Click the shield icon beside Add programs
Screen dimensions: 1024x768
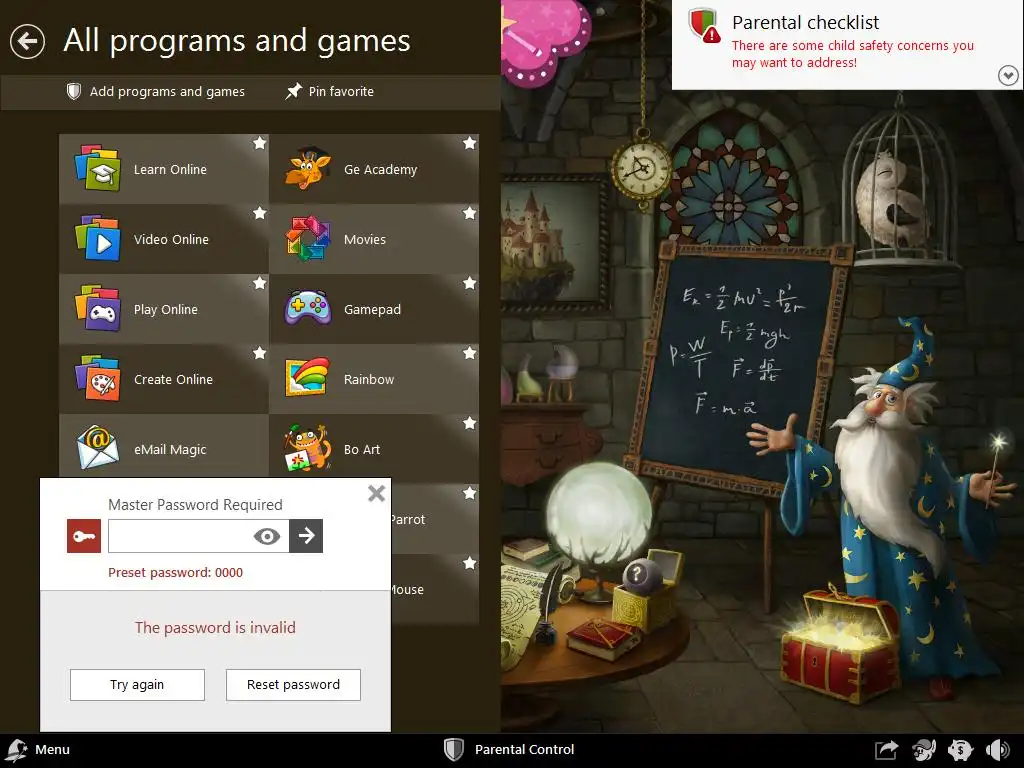(x=74, y=91)
